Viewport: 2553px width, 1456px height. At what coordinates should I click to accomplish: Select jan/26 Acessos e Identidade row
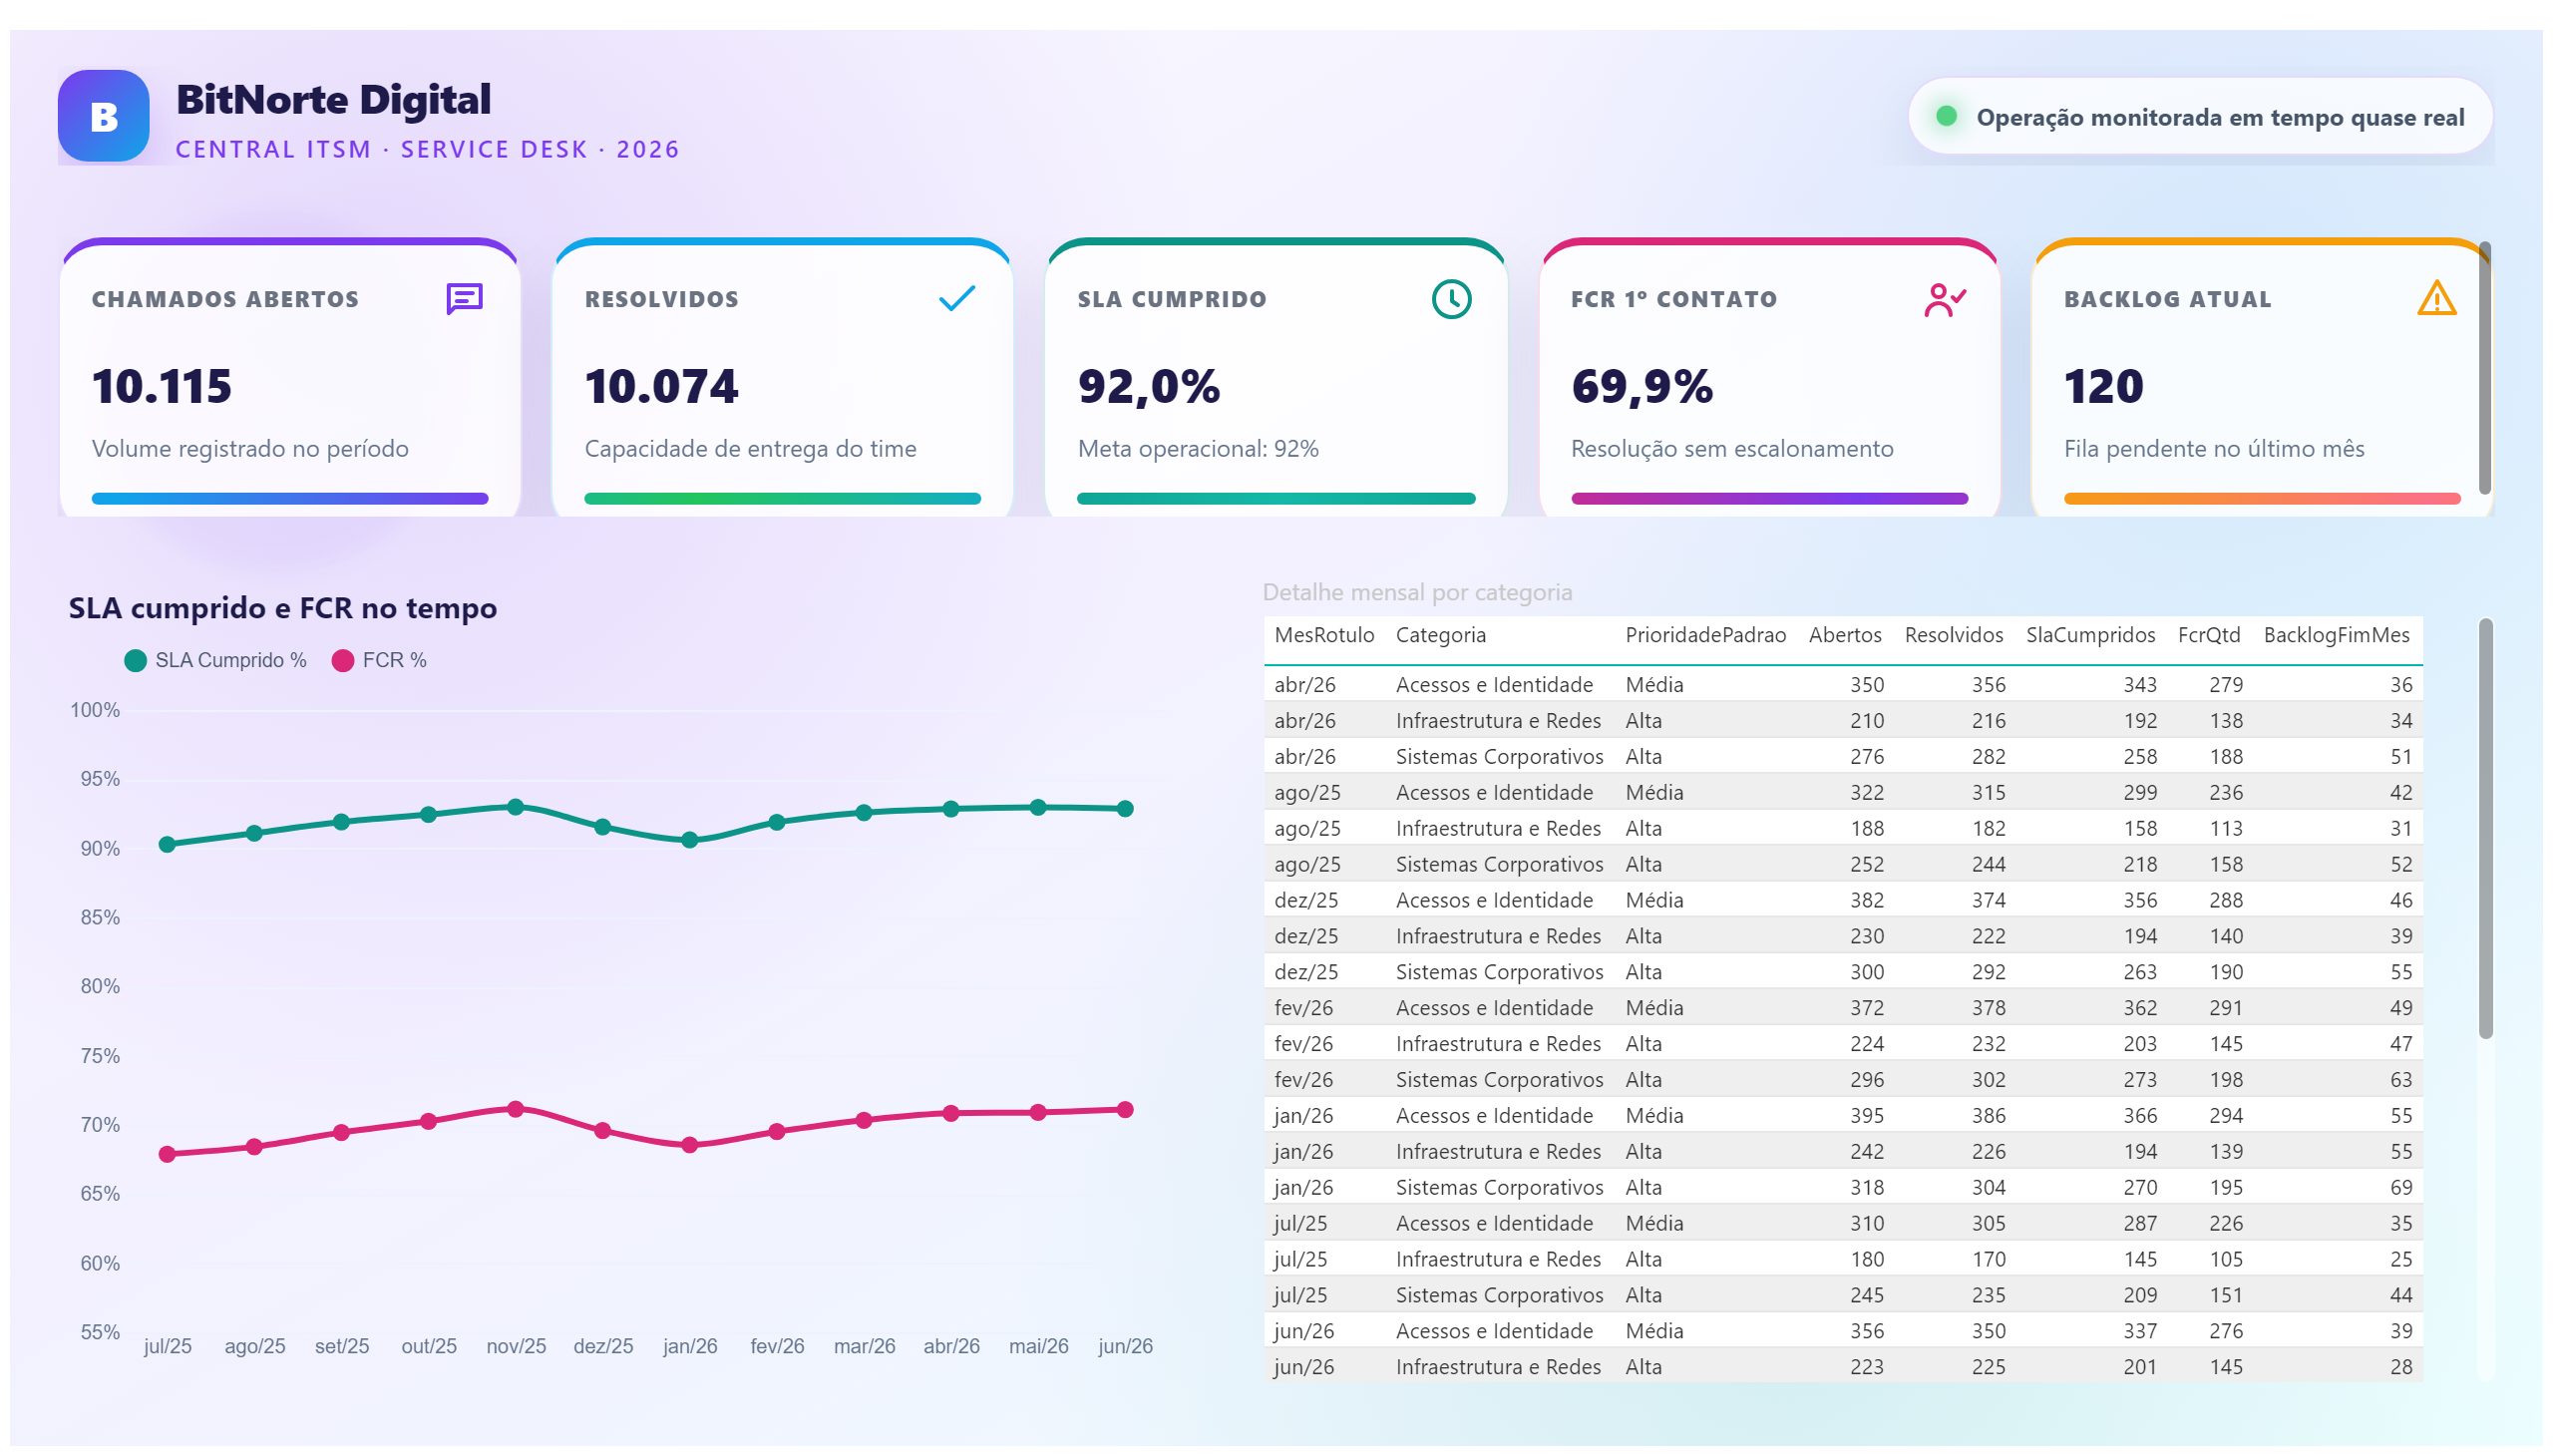click(x=1842, y=1115)
